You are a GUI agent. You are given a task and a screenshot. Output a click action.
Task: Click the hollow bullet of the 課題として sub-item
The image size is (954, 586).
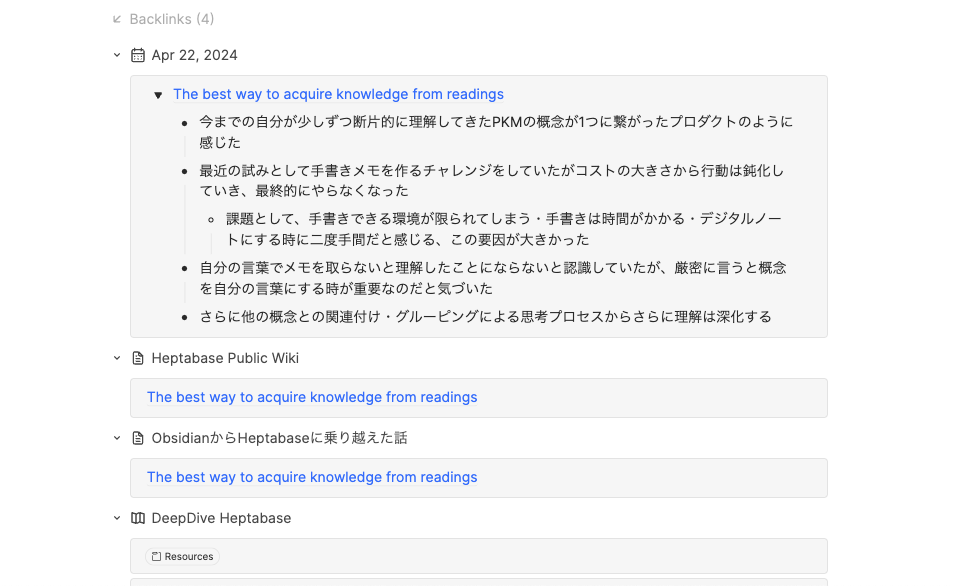(x=211, y=218)
